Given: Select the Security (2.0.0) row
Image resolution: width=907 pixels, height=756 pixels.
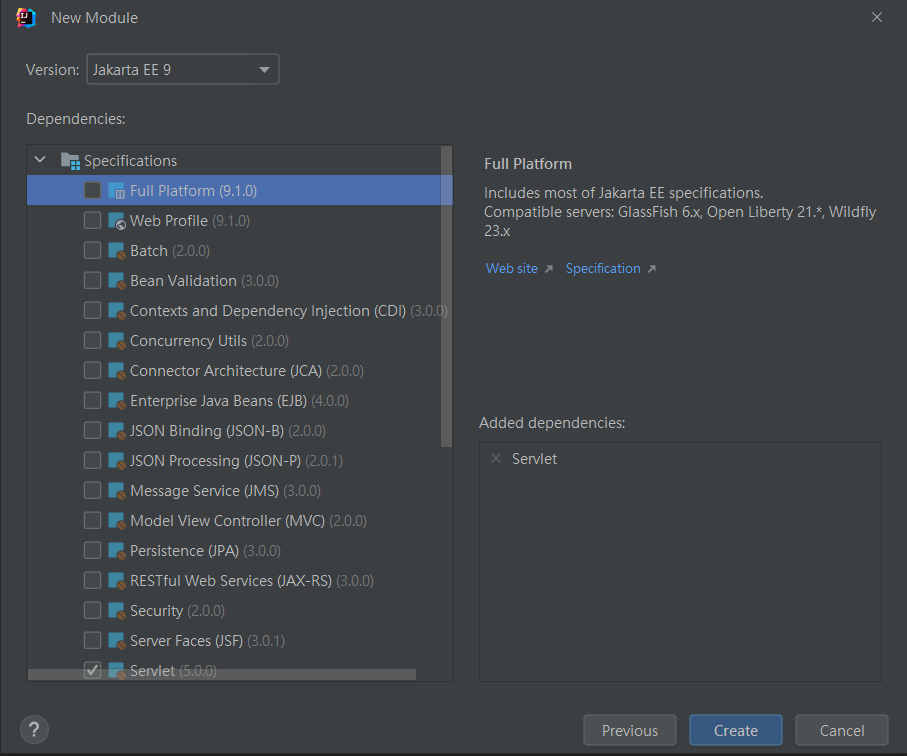Looking at the screenshot, I should click(239, 611).
